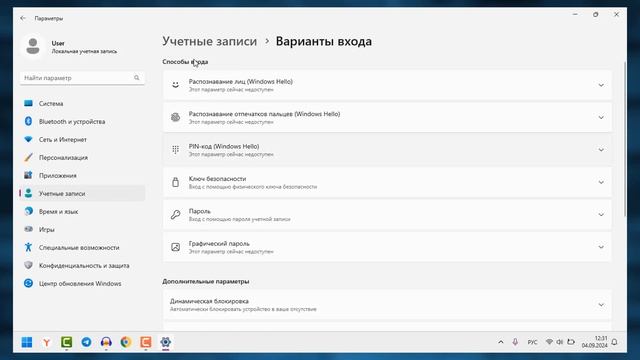640x360 pixels.
Task: Click the search magnifier icon
Action: [137, 78]
